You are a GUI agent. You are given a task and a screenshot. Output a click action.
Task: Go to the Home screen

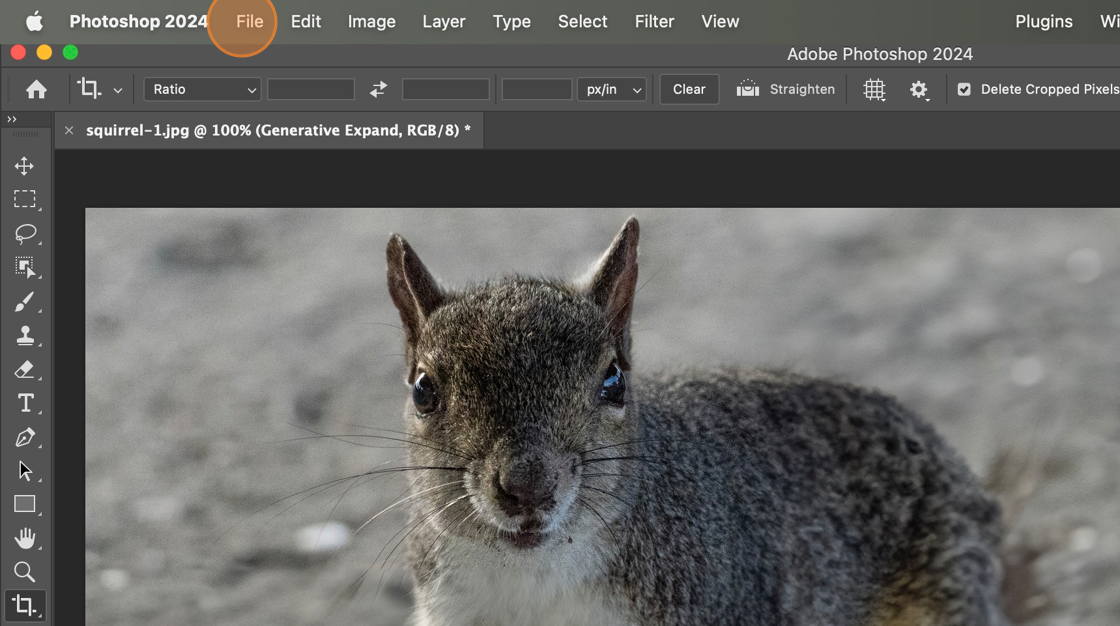click(36, 89)
